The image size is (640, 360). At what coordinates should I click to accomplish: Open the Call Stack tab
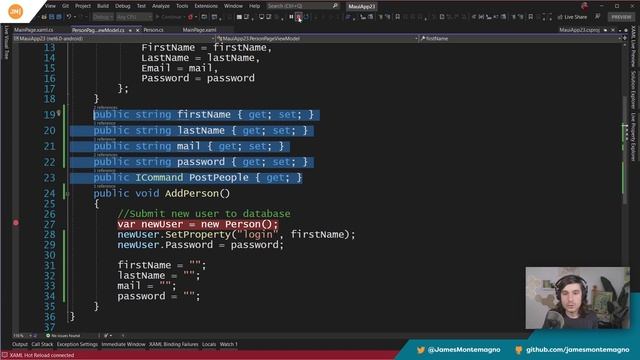[42, 344]
